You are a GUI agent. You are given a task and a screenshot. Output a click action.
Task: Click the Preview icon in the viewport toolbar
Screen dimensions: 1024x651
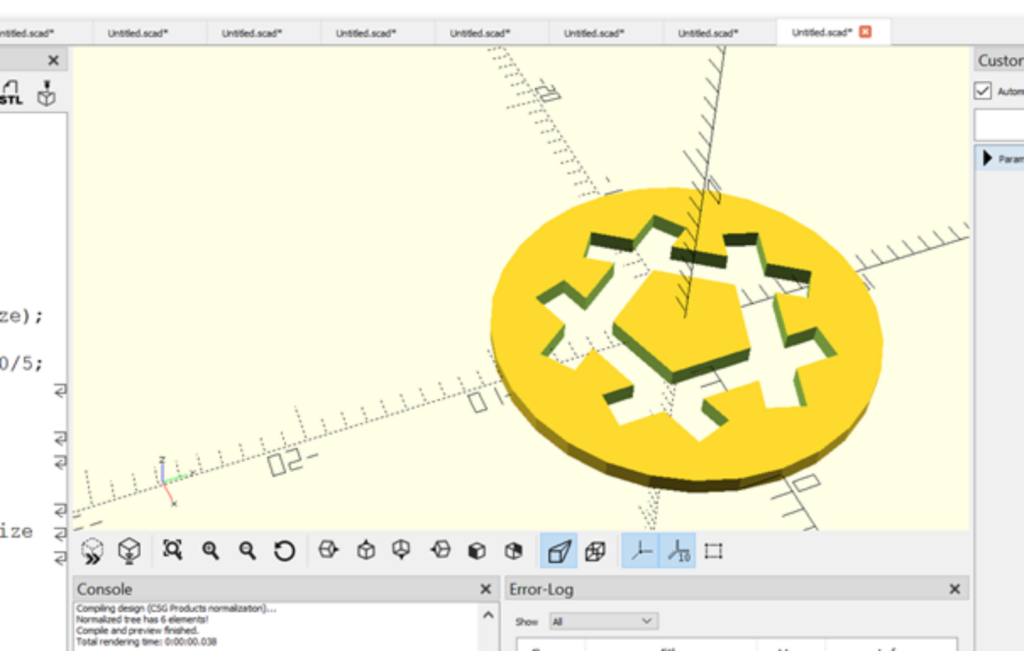point(92,551)
